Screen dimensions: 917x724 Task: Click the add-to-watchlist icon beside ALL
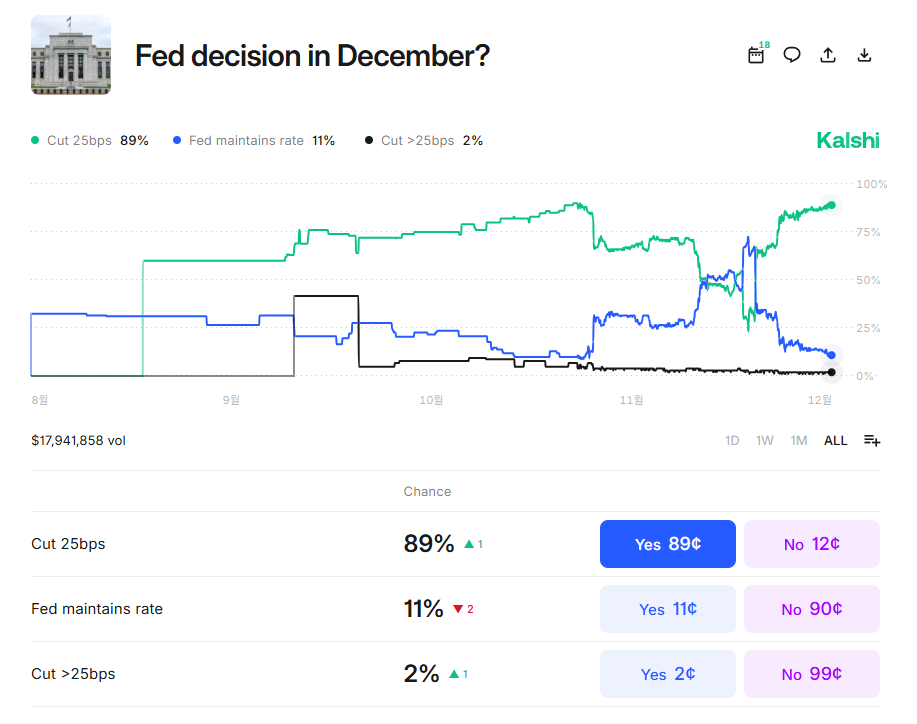[871, 440]
